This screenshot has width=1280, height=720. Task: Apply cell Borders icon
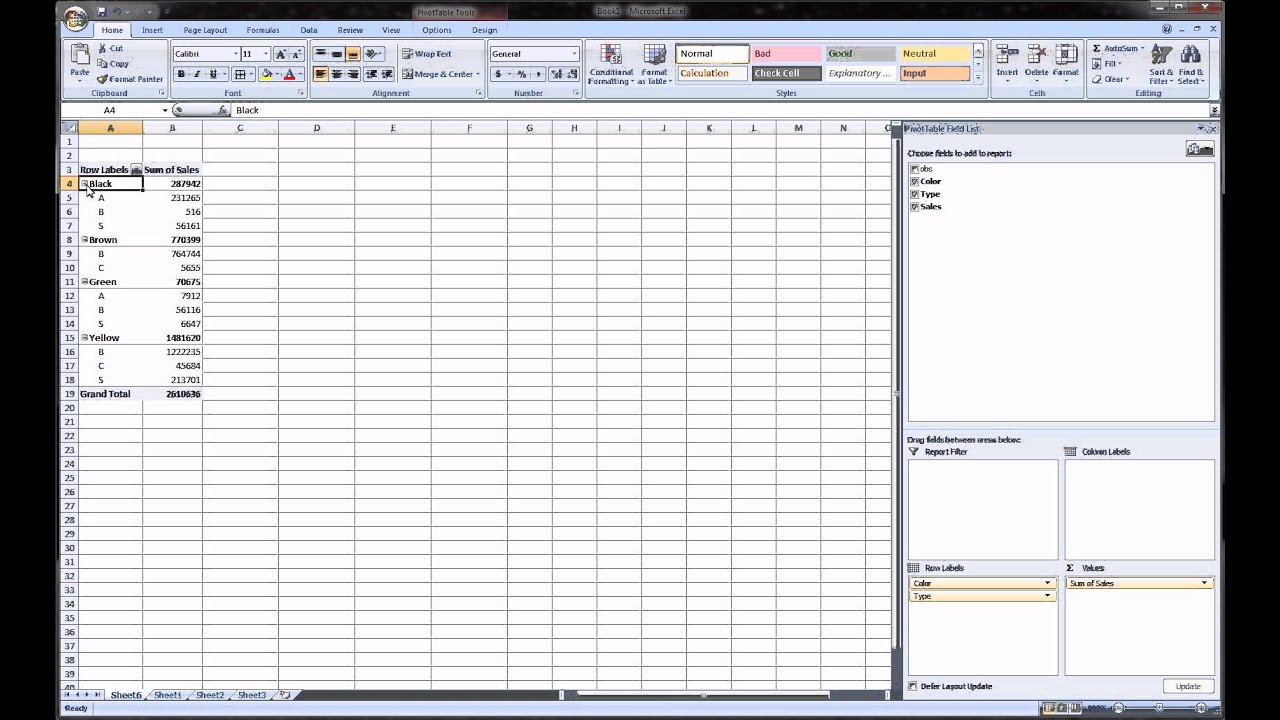pyautogui.click(x=239, y=74)
